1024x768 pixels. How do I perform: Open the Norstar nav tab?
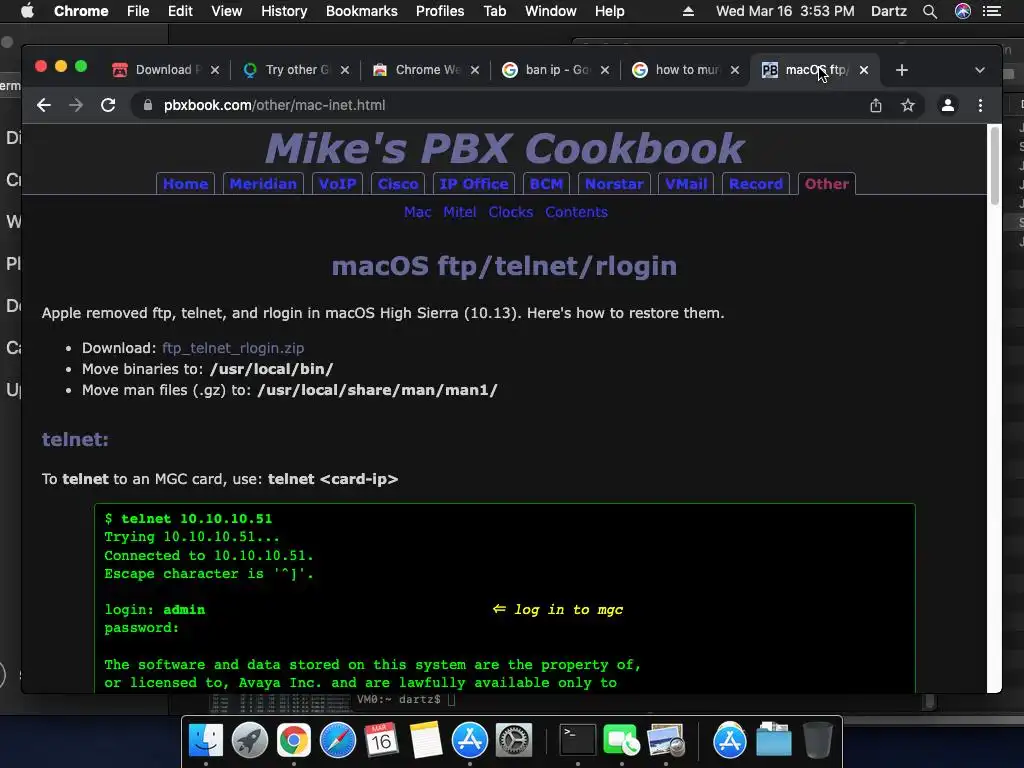[615, 184]
